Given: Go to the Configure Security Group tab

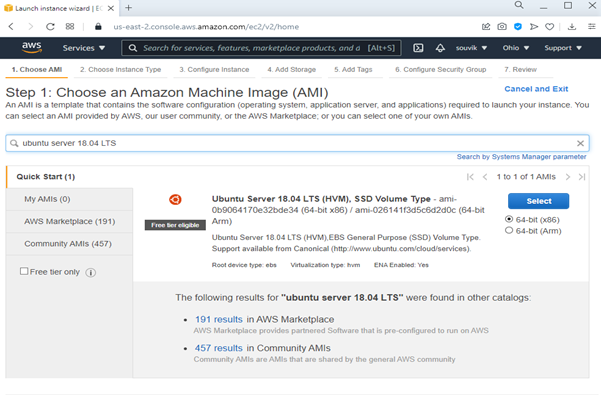Looking at the screenshot, I should [440, 70].
